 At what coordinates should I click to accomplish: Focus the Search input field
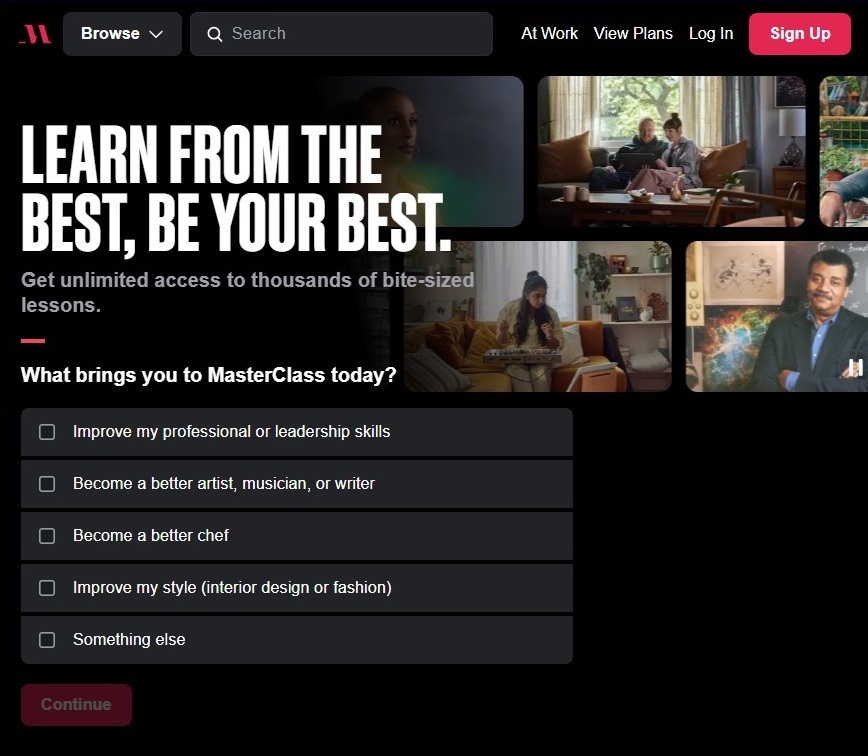[x=342, y=34]
